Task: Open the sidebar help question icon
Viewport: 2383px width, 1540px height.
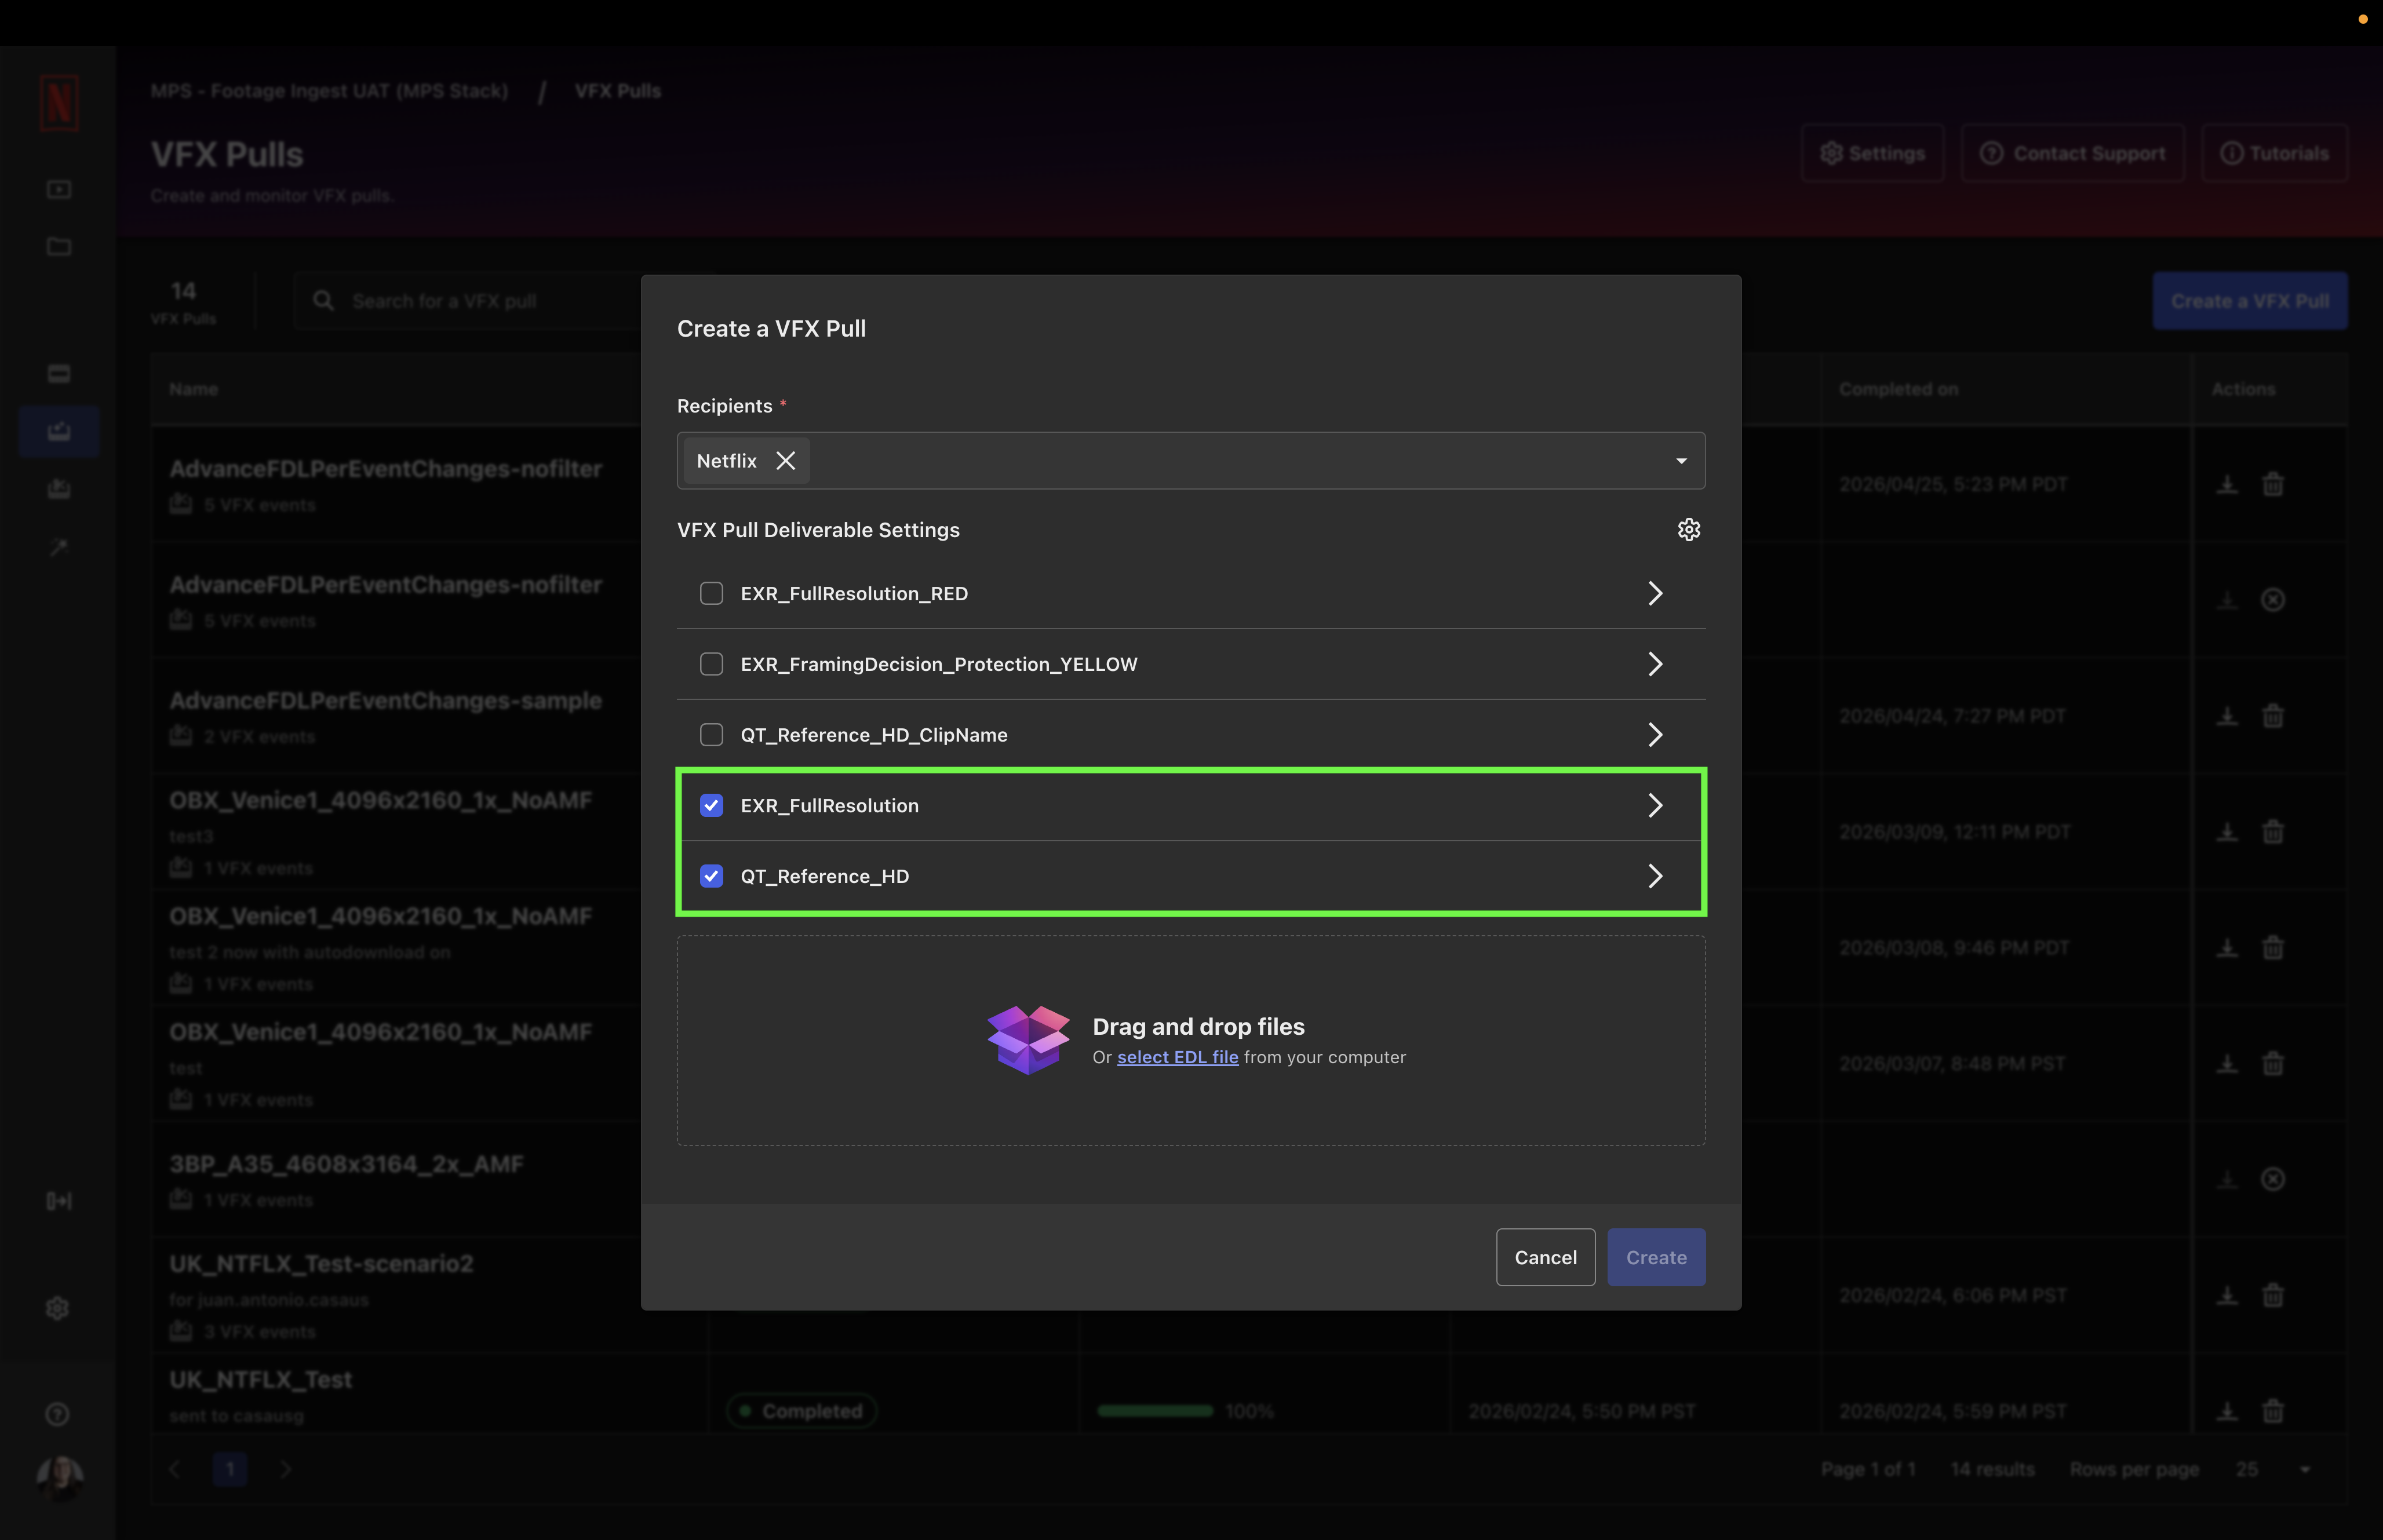Action: pyautogui.click(x=58, y=1414)
